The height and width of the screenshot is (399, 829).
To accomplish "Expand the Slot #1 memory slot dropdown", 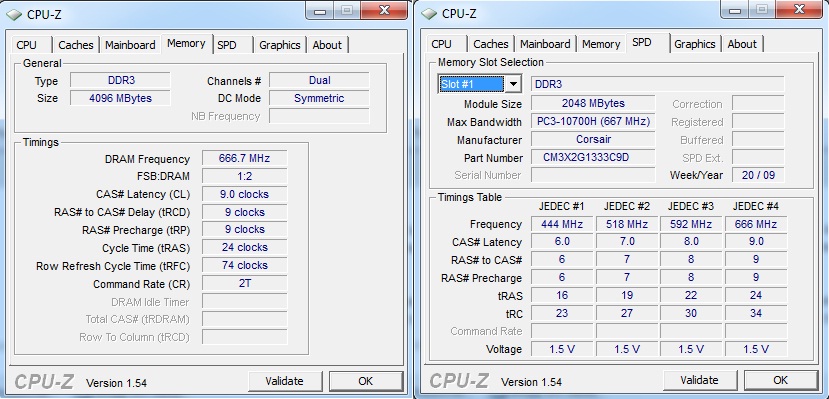I will 512,84.
